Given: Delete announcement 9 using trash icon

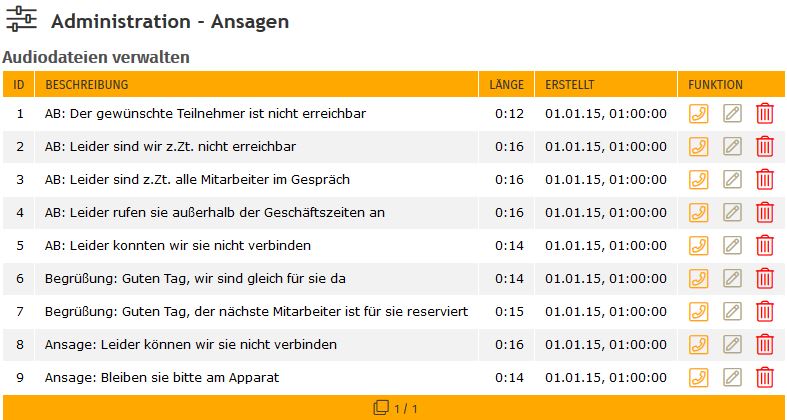Looking at the screenshot, I should click(765, 378).
